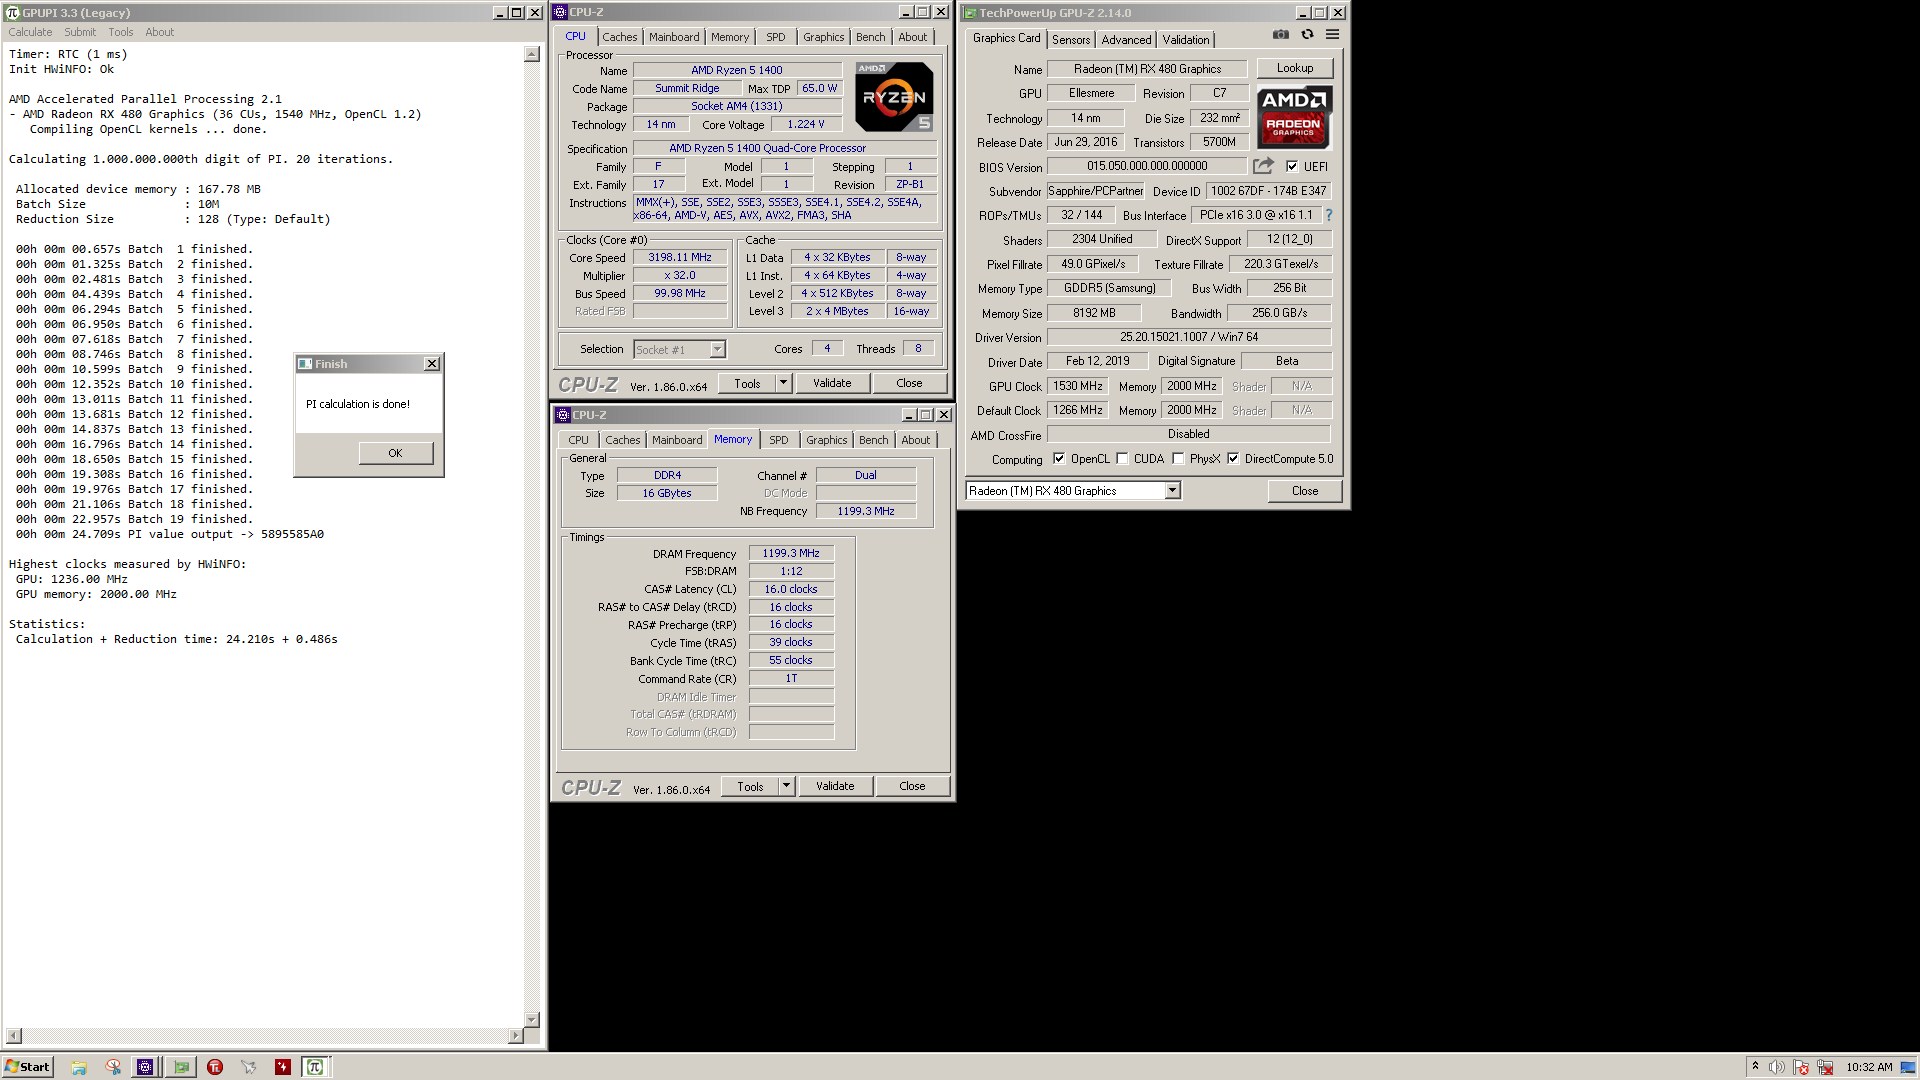Click the Lookup button in GPU-Z
Screen dimensions: 1920x1080
click(x=1295, y=68)
